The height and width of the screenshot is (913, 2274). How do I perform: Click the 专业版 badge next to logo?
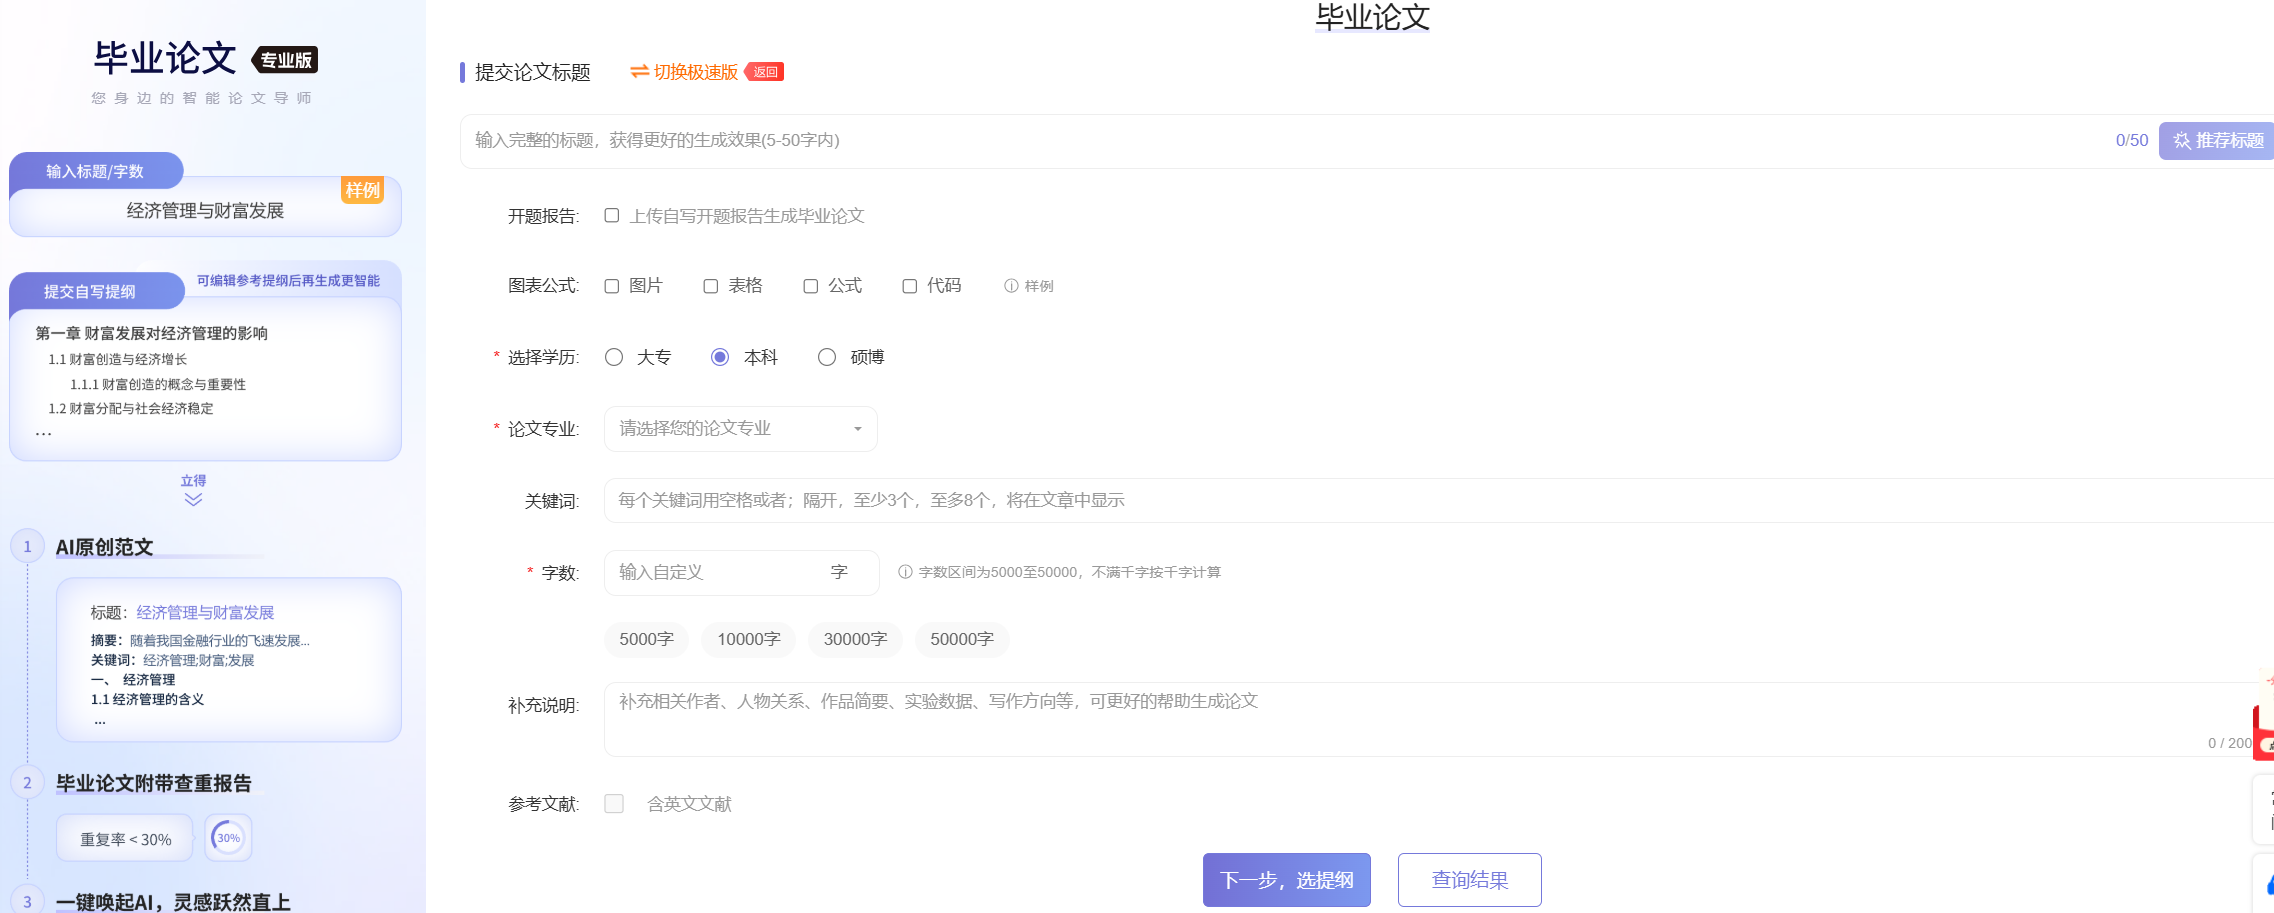[285, 60]
